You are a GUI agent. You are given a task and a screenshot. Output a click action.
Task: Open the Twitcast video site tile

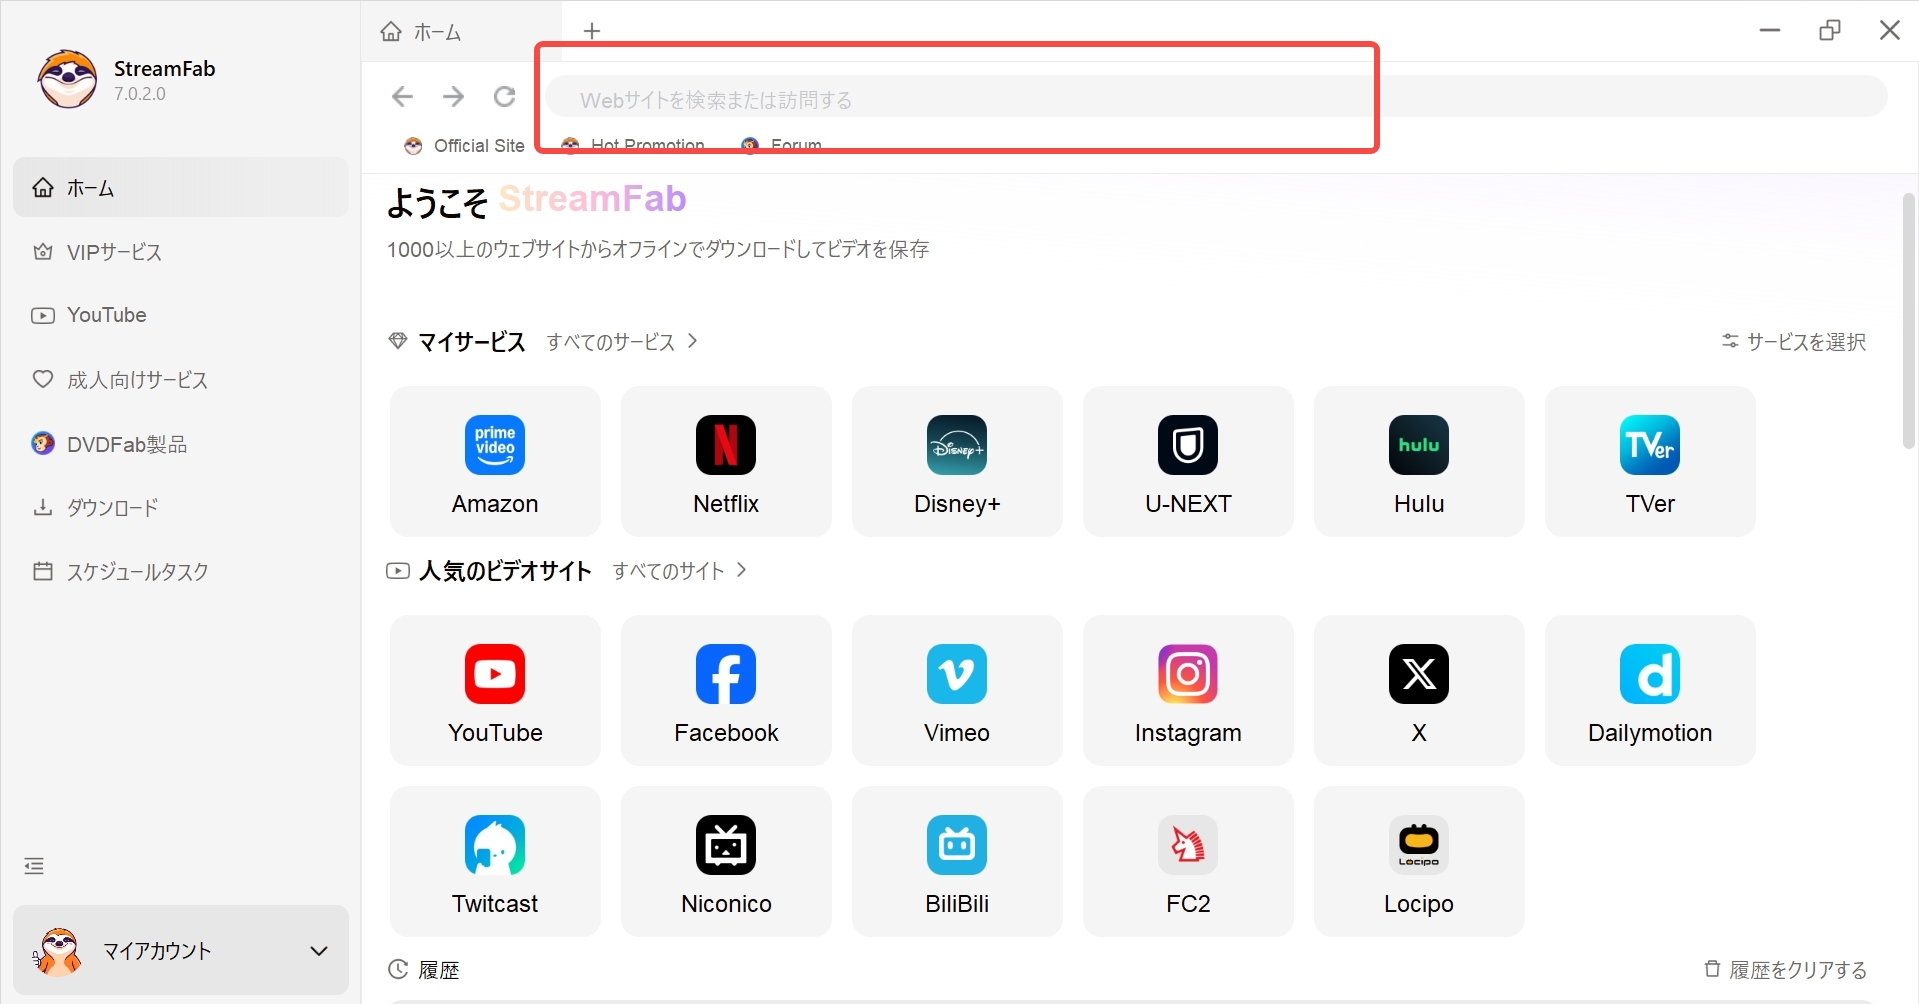click(495, 861)
